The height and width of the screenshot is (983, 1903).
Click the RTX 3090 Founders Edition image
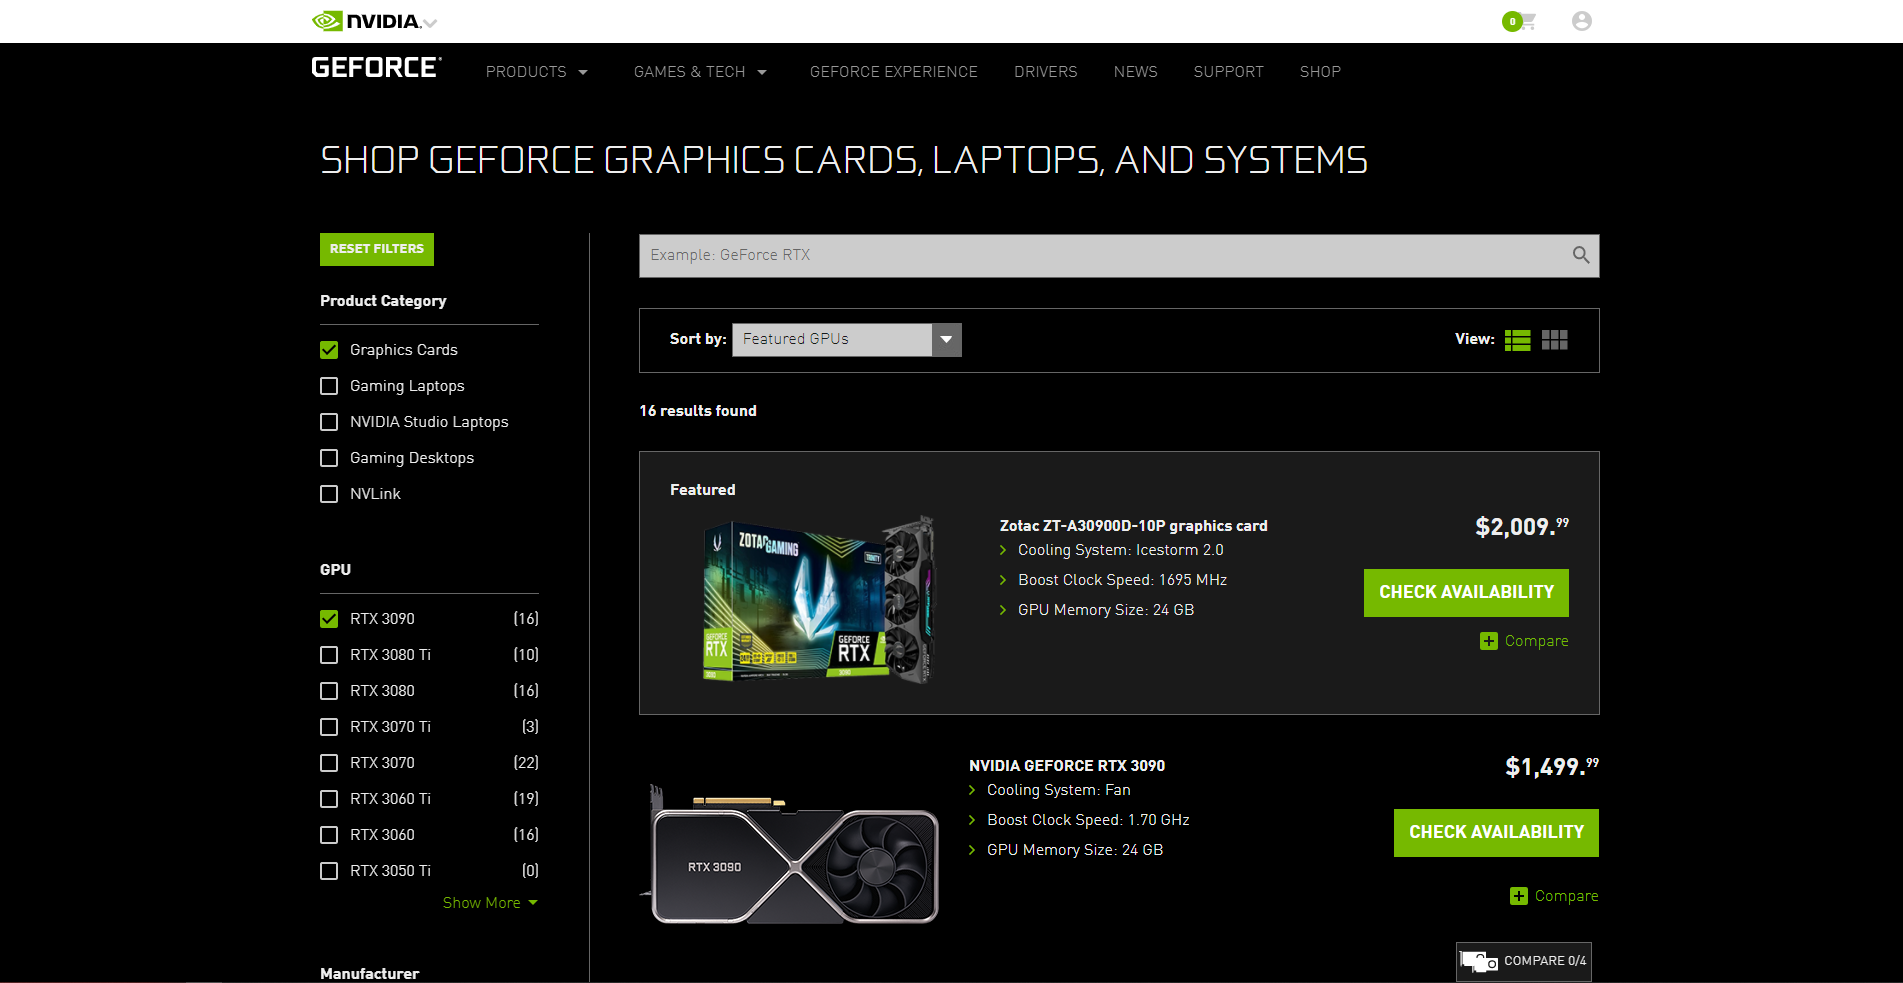[790, 854]
